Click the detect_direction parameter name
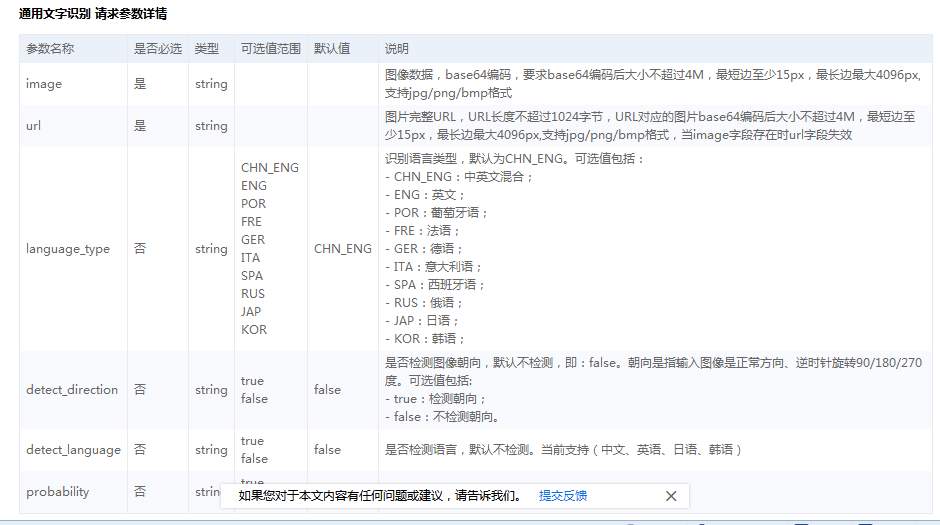Image resolution: width=940 pixels, height=525 pixels. click(x=72, y=390)
